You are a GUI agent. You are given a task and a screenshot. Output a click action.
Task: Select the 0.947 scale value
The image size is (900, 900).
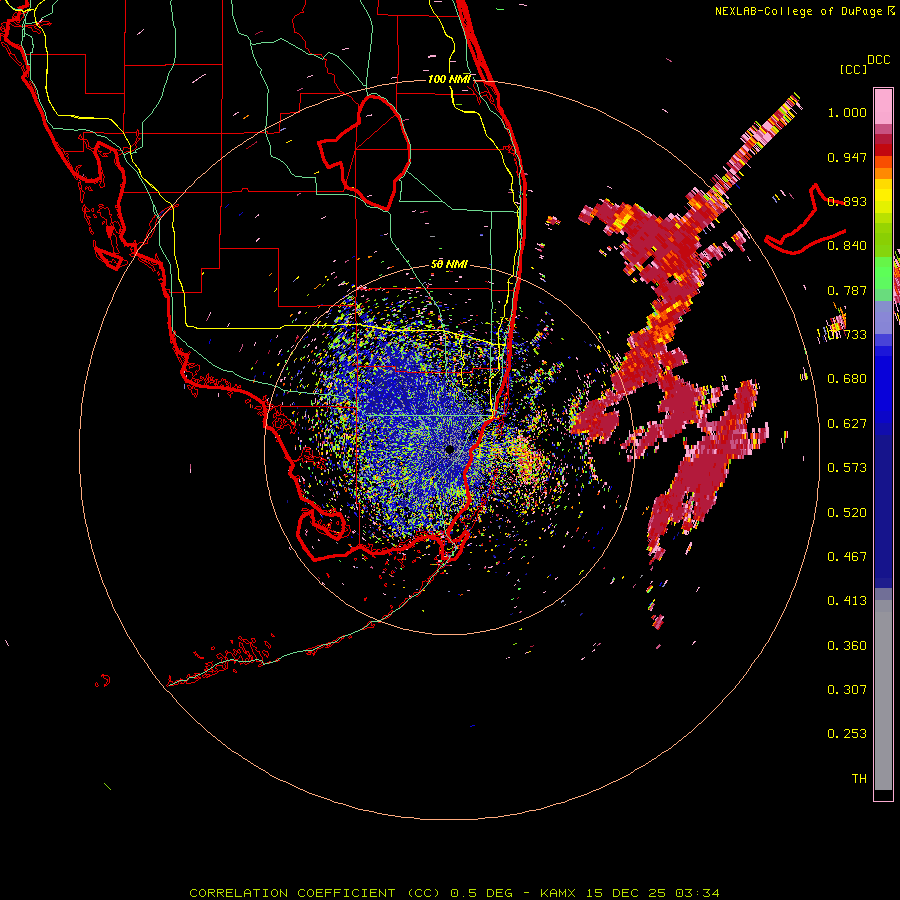(847, 157)
